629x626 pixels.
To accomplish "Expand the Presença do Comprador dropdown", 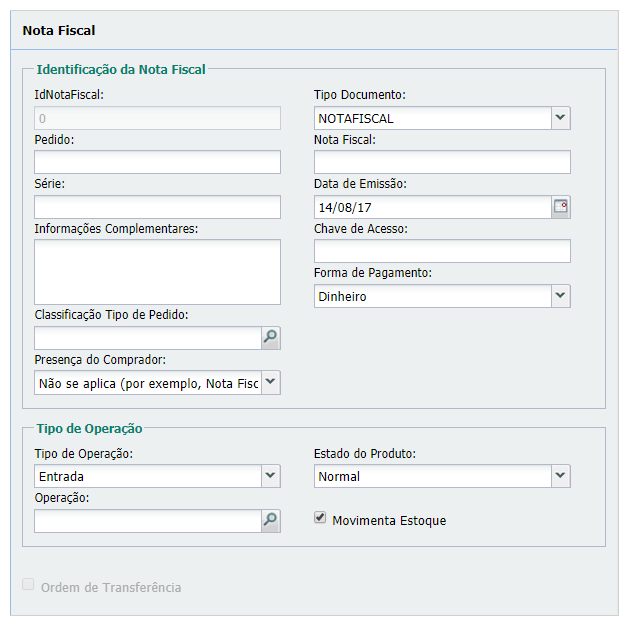I will 270,382.
